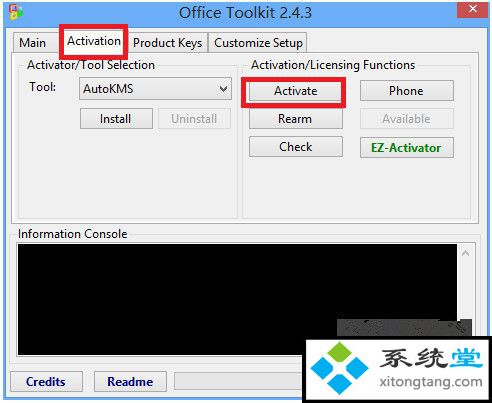This screenshot has width=492, height=403.
Task: Launch the green EZ-Activator button
Action: coord(406,148)
